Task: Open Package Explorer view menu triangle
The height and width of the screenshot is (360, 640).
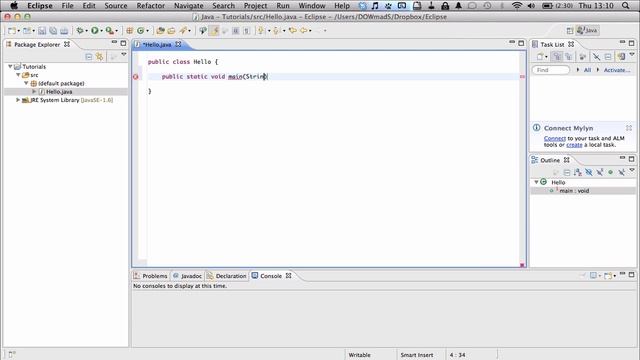Action: click(124, 54)
